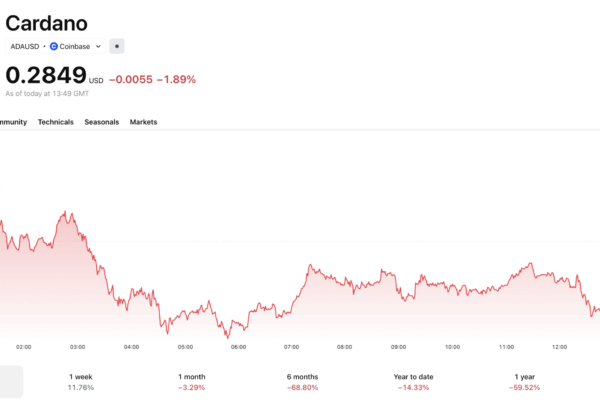Click the selected range button at far left
The width and height of the screenshot is (600, 400).
click(10, 381)
